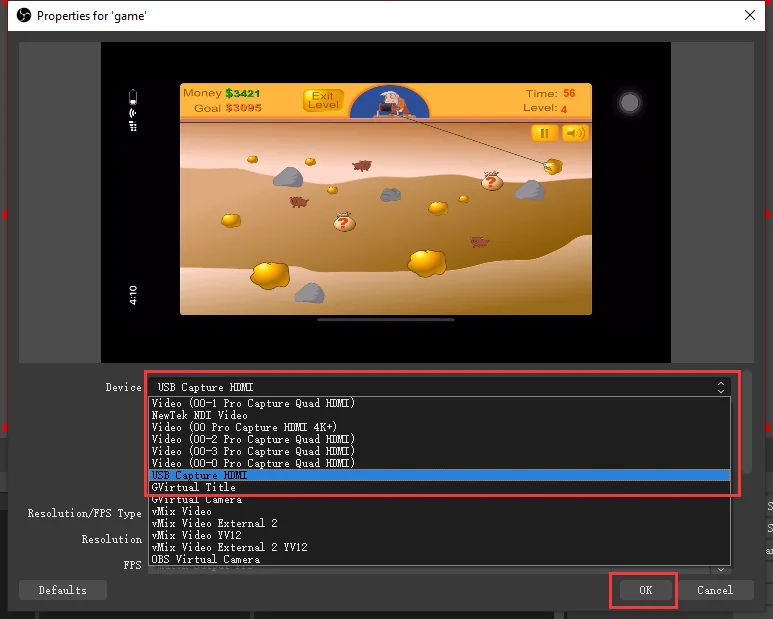
Task: Click the Level: 4 text
Action: click(x=545, y=108)
